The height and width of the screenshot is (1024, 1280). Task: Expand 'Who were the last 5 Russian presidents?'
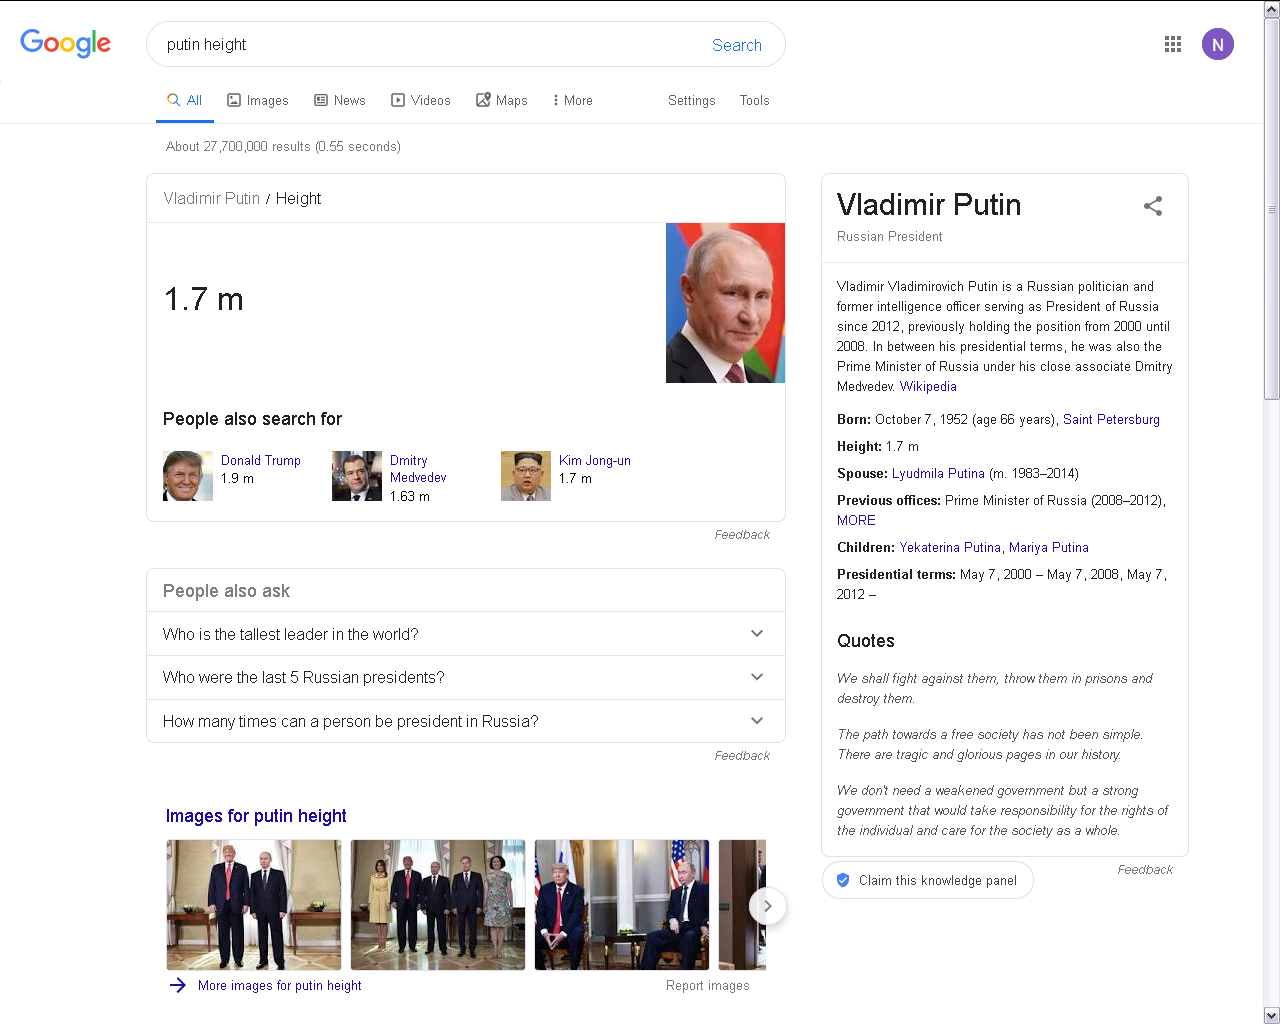pyautogui.click(x=465, y=678)
